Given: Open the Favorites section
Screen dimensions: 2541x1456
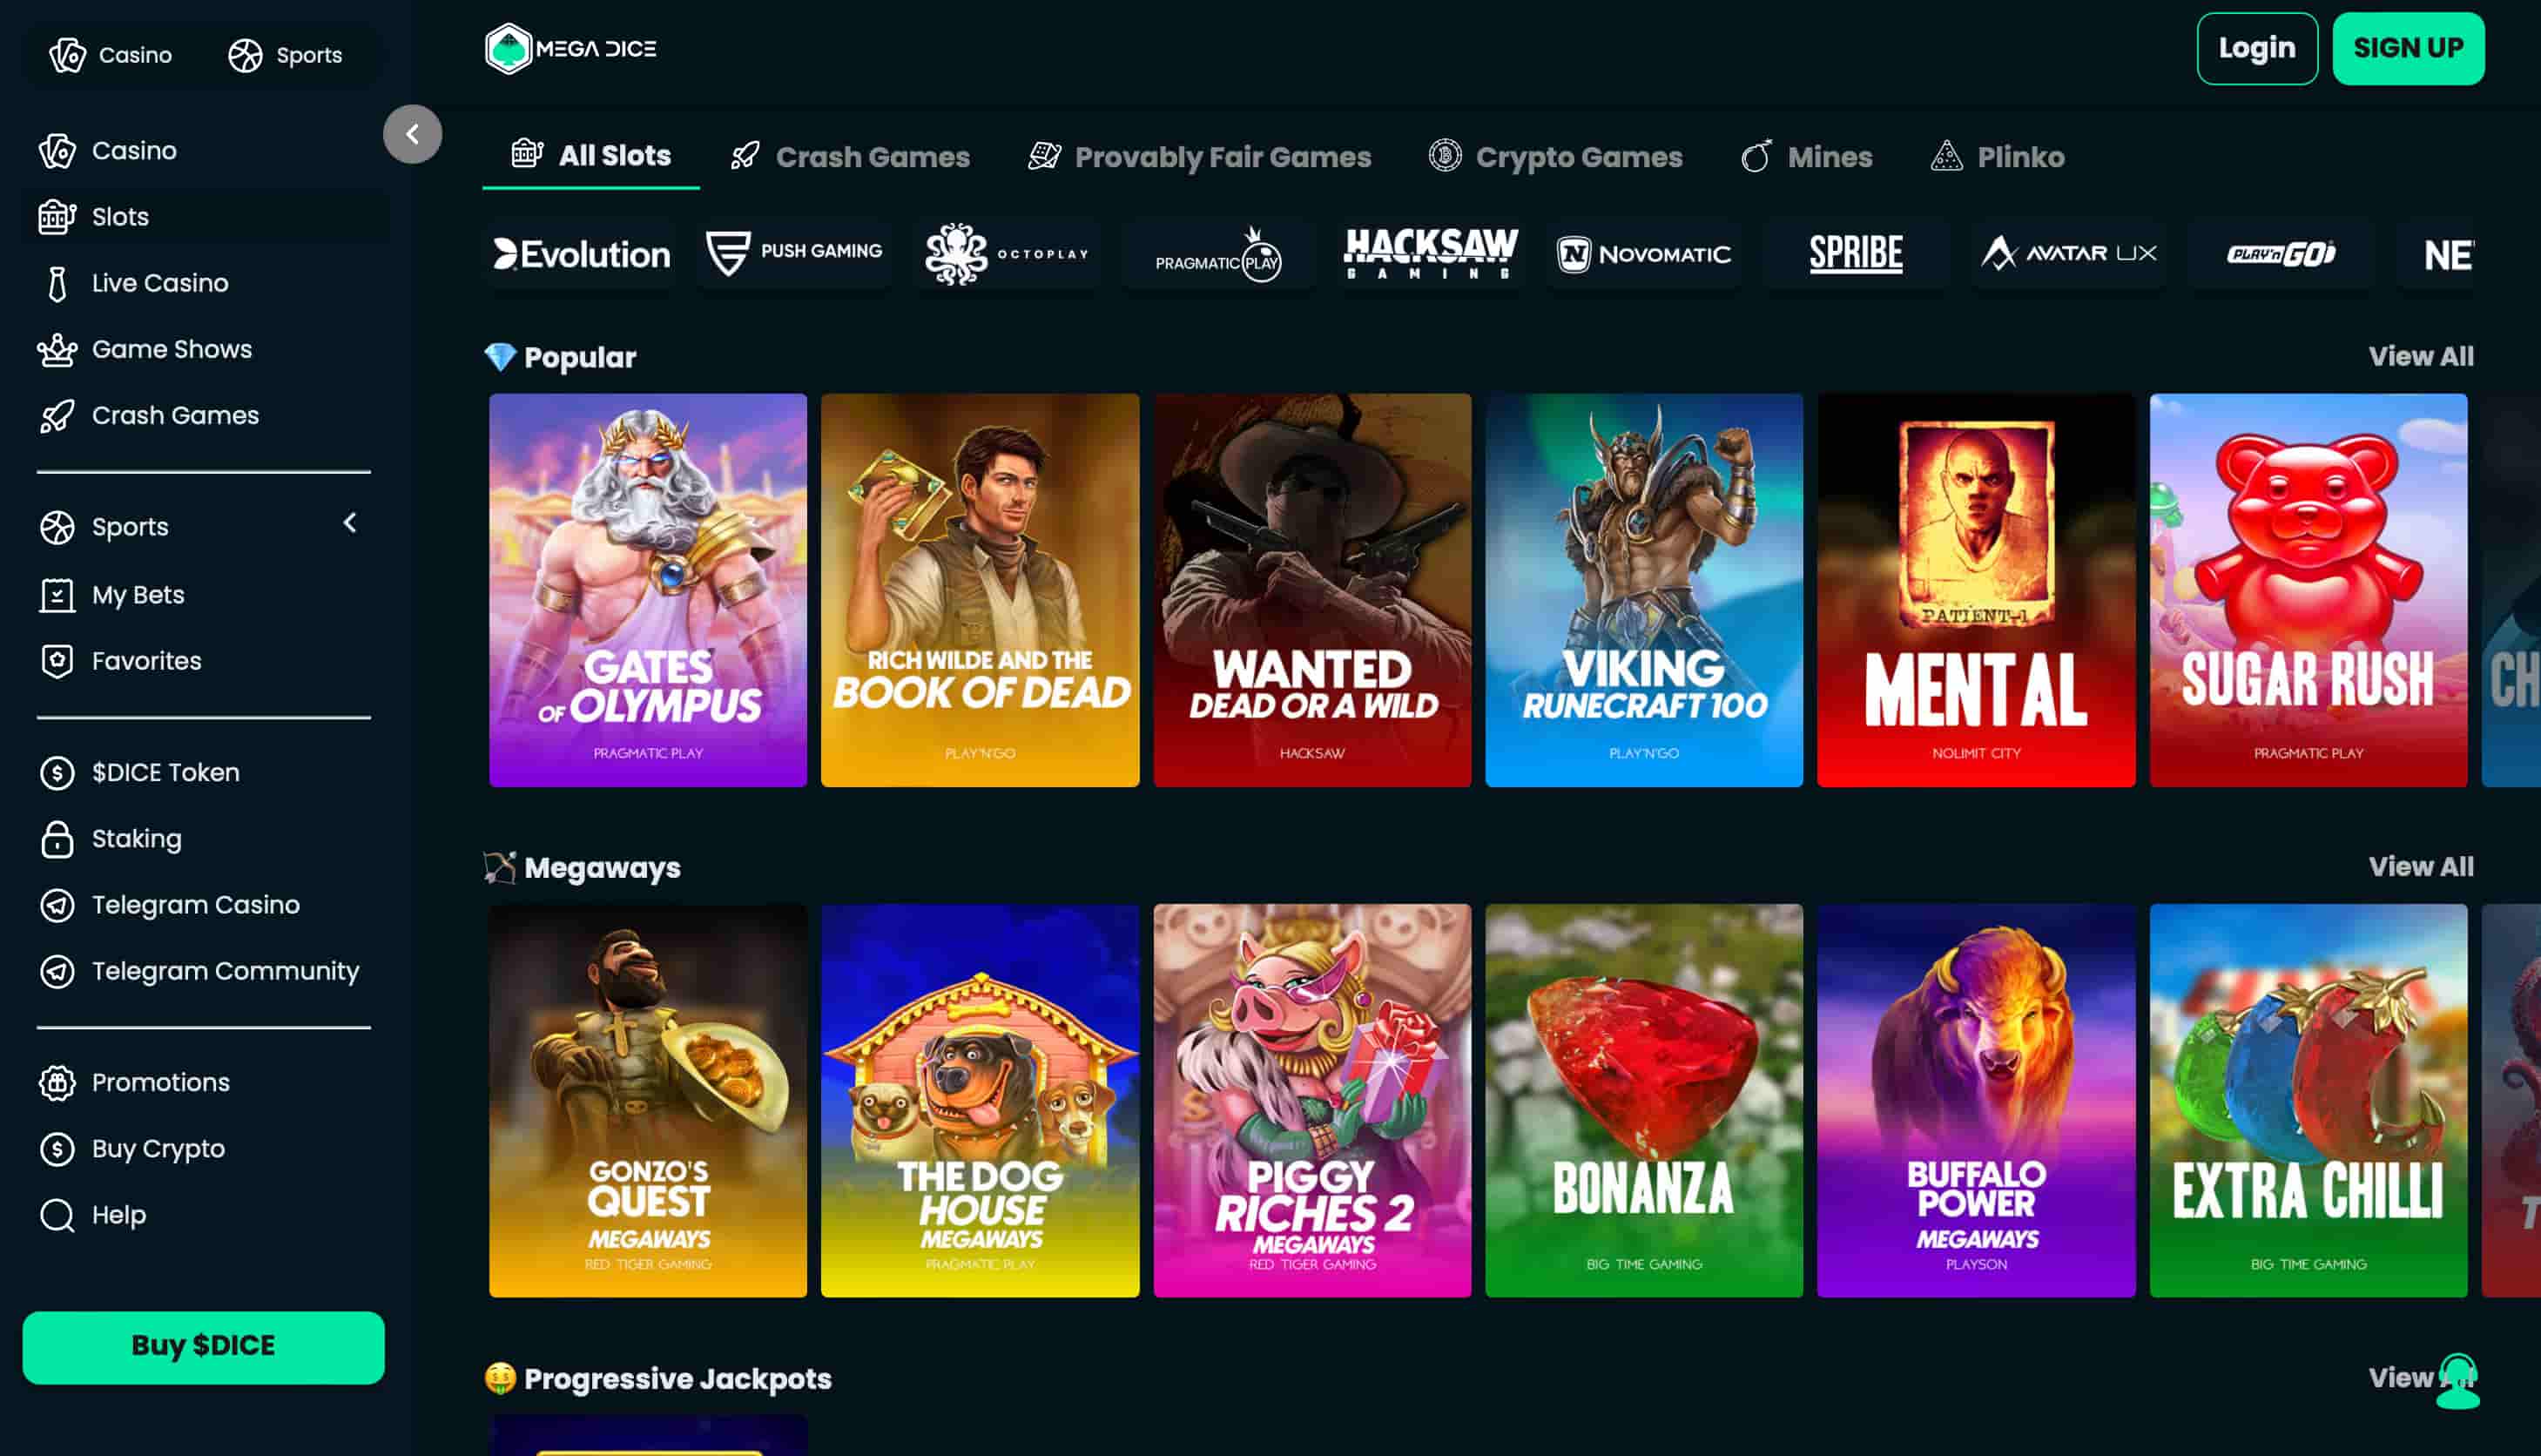Looking at the screenshot, I should [x=146, y=660].
